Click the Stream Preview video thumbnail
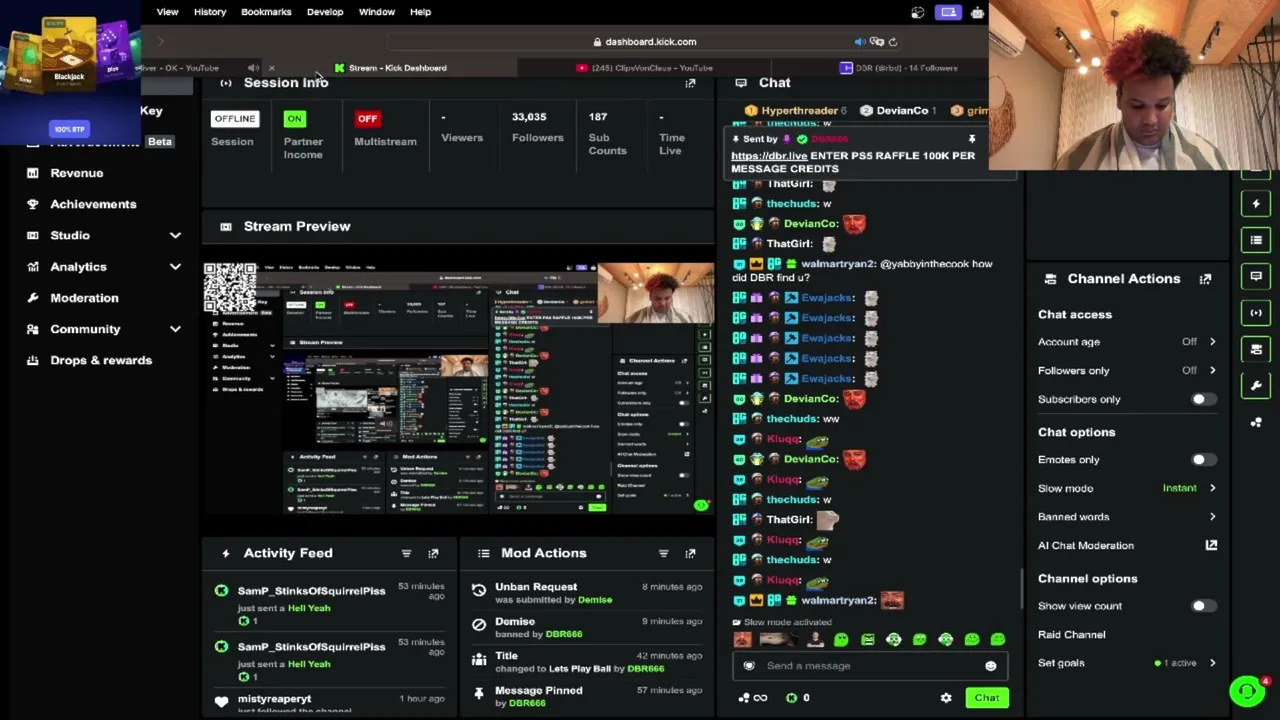This screenshot has height=720, width=1280. pos(458,387)
